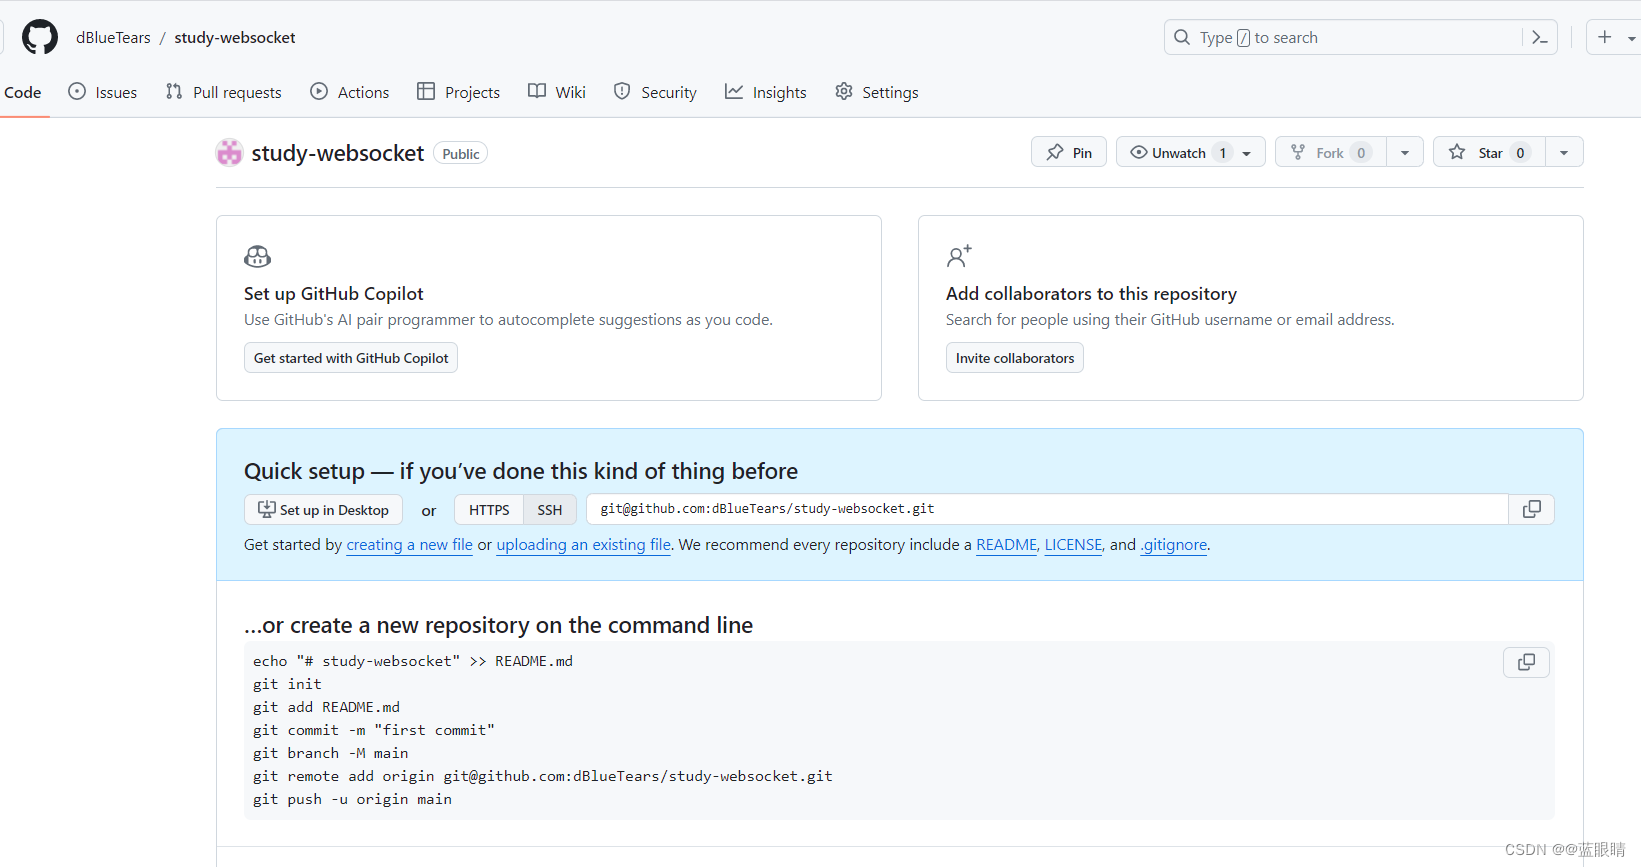Open the command palette icon in search bar
Screen dimensions: 1641x867
coord(1540,37)
